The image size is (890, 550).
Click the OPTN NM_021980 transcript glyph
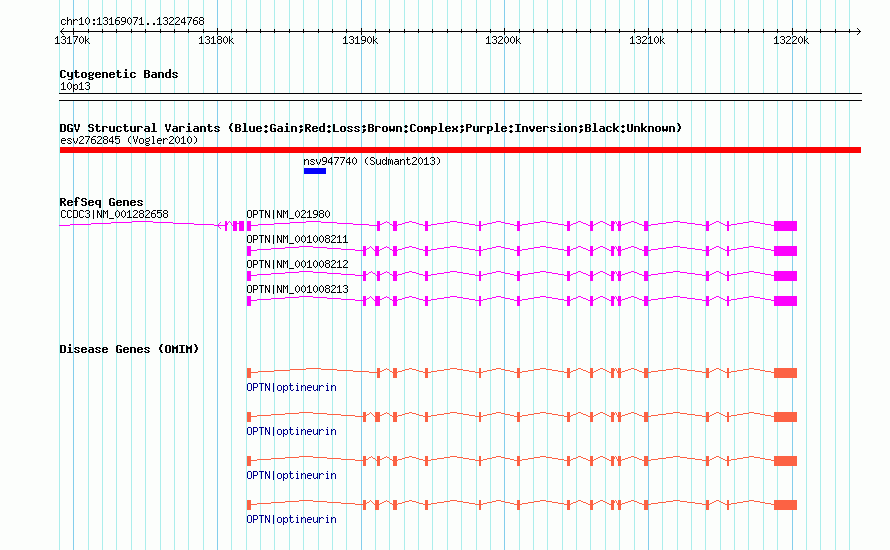coord(522,226)
